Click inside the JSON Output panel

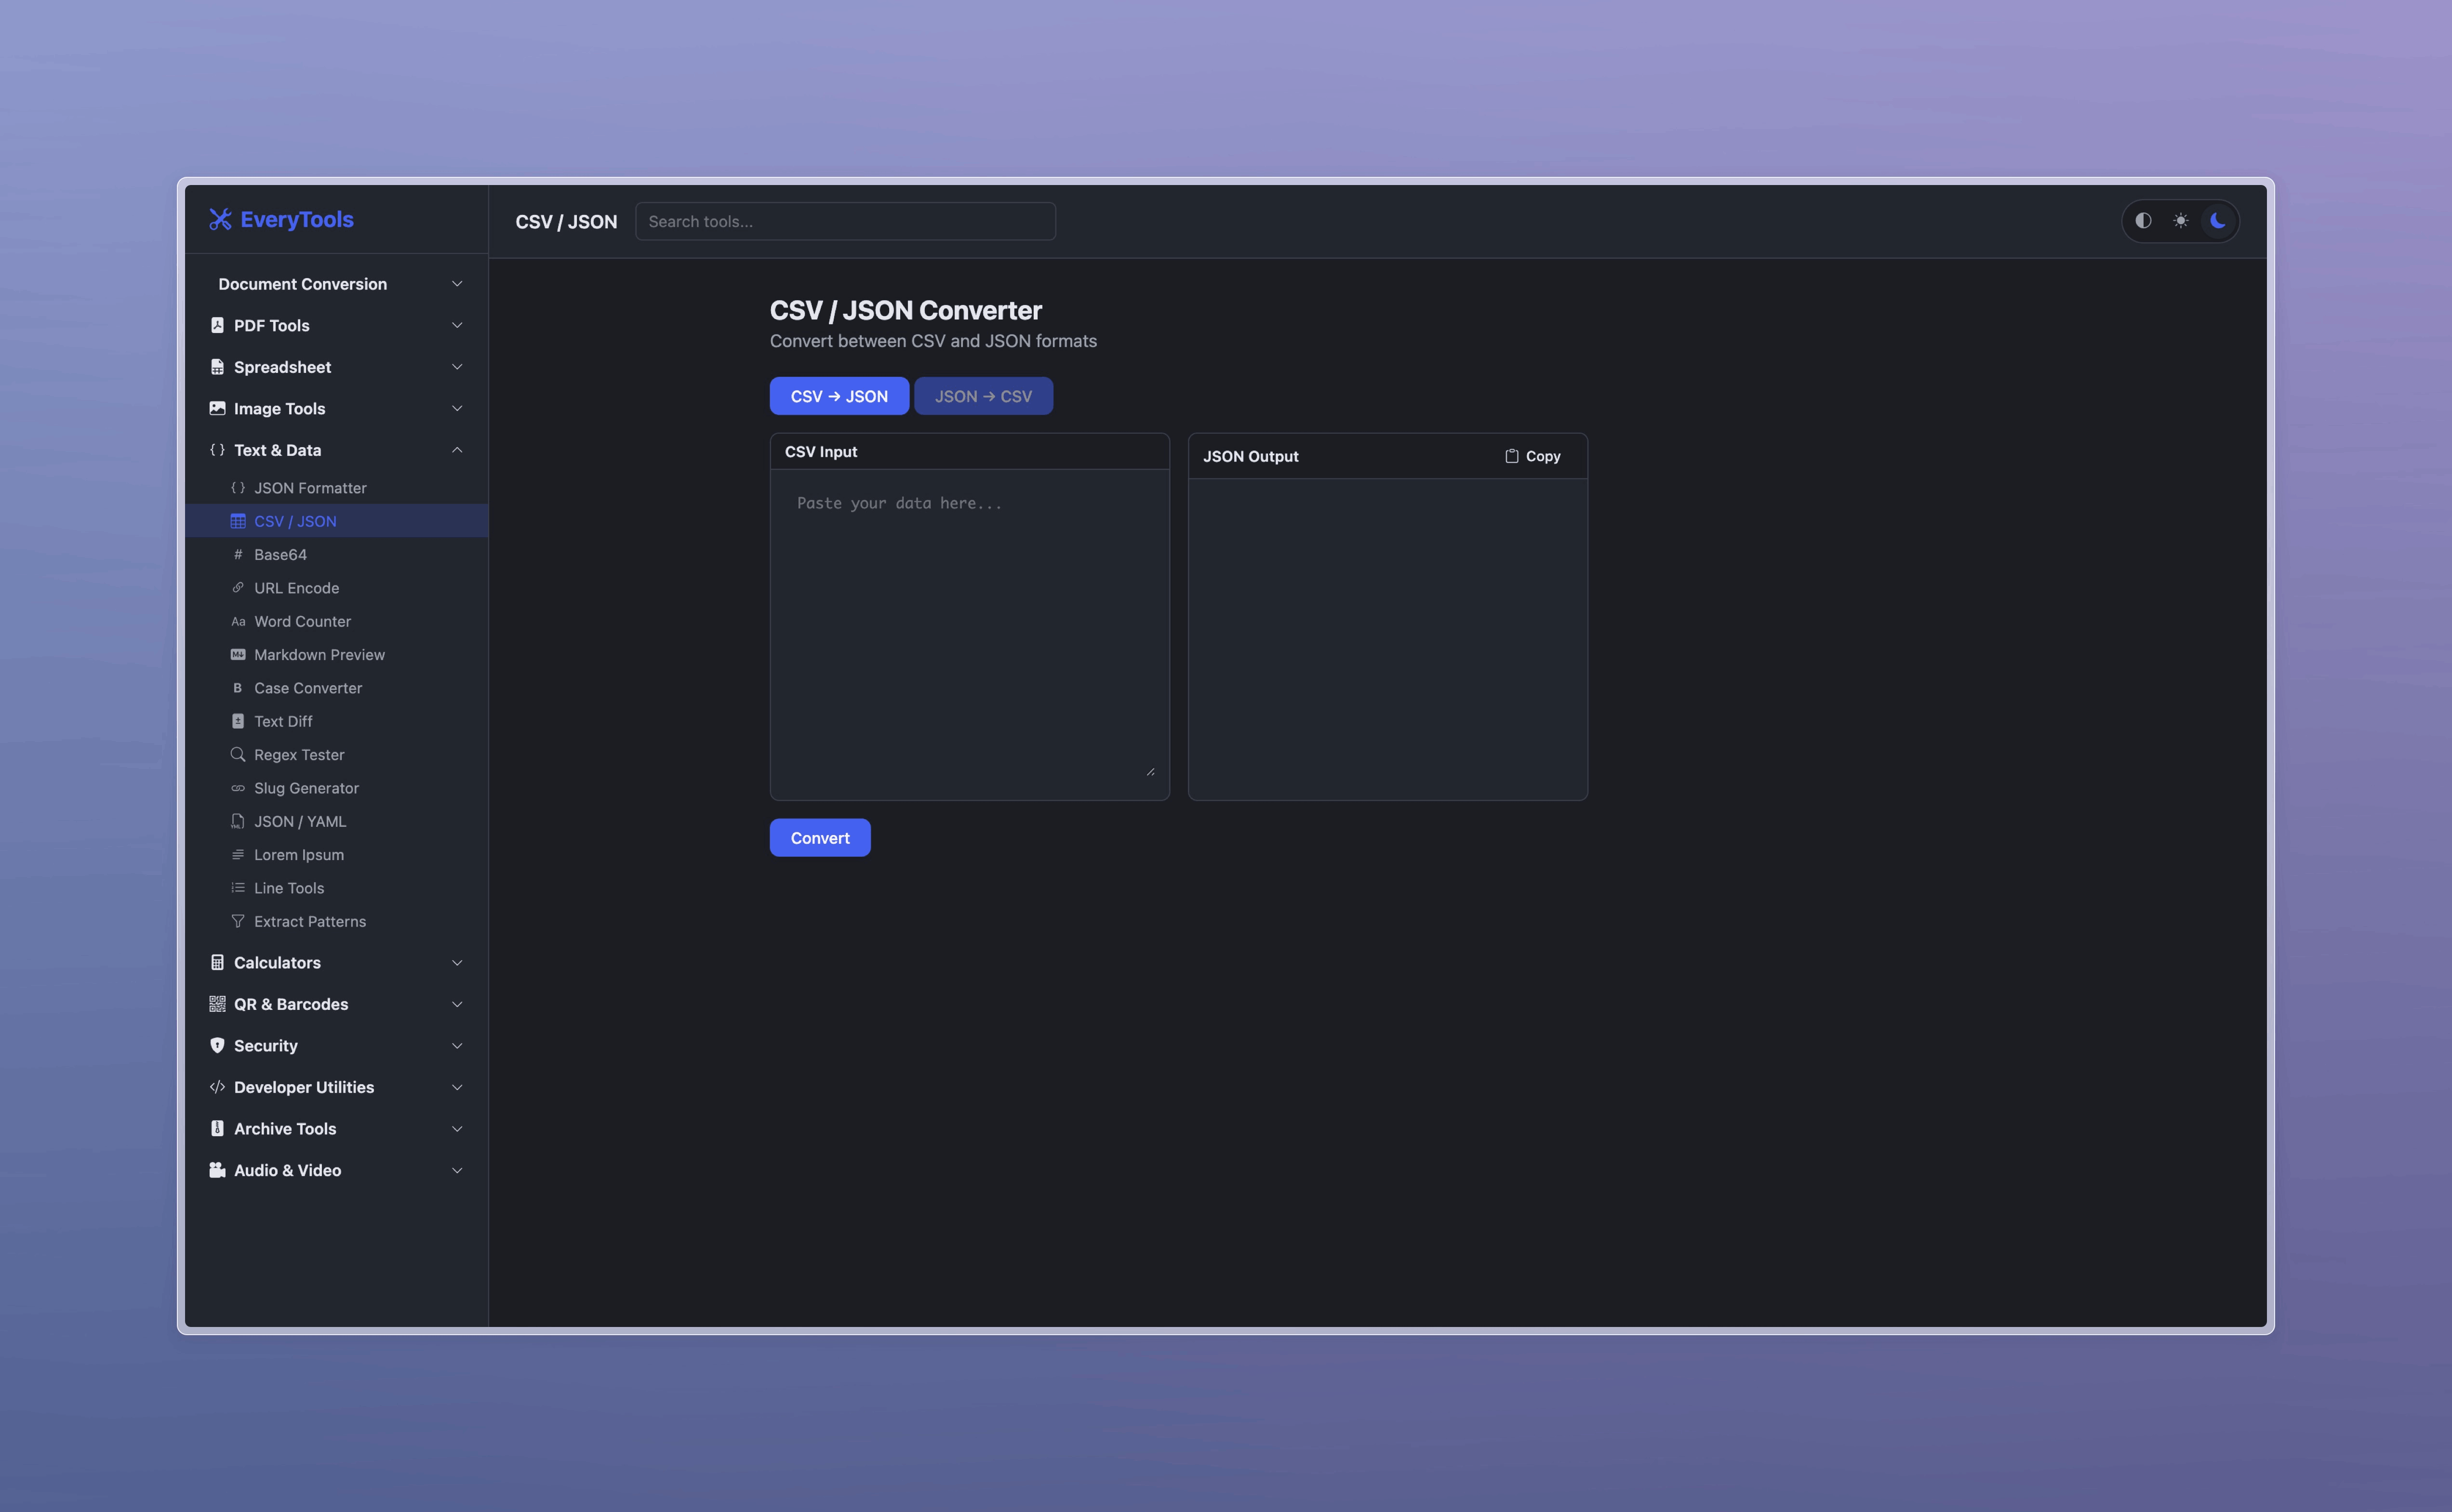[1387, 639]
